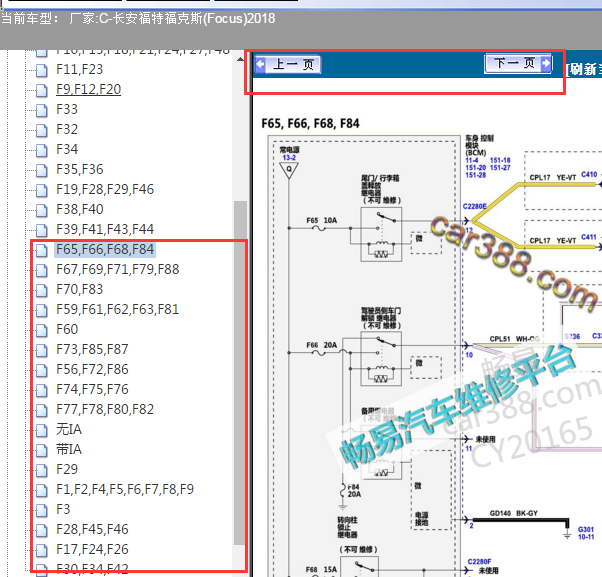Click the page icon beside 无IA
This screenshot has width=602, height=577.
(x=41, y=430)
